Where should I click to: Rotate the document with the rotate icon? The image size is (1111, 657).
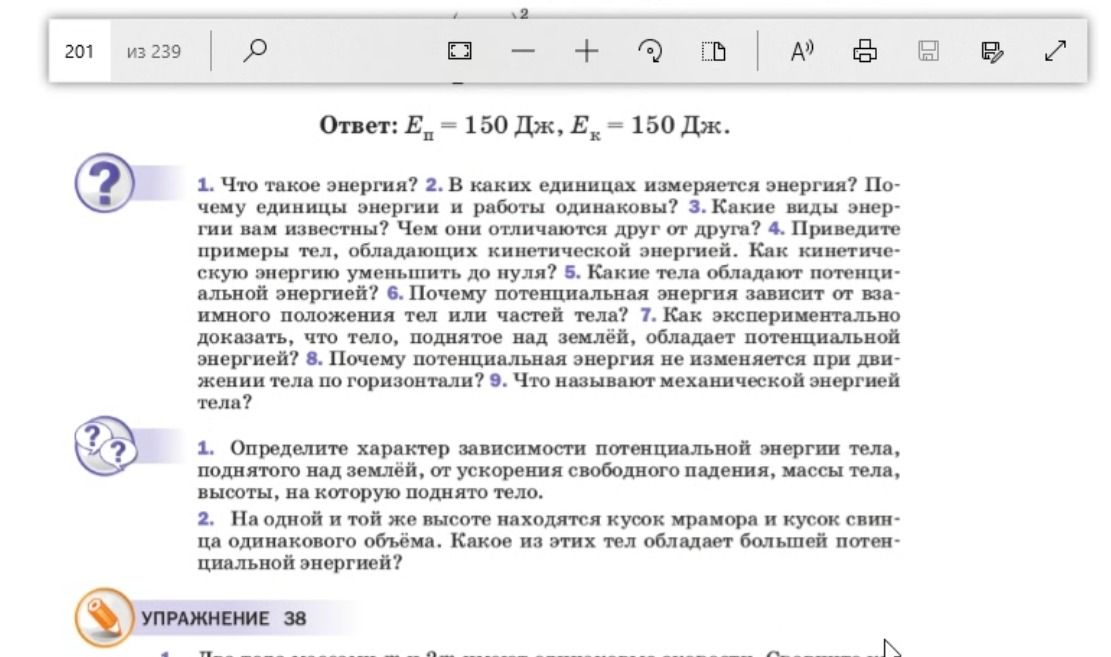[650, 51]
